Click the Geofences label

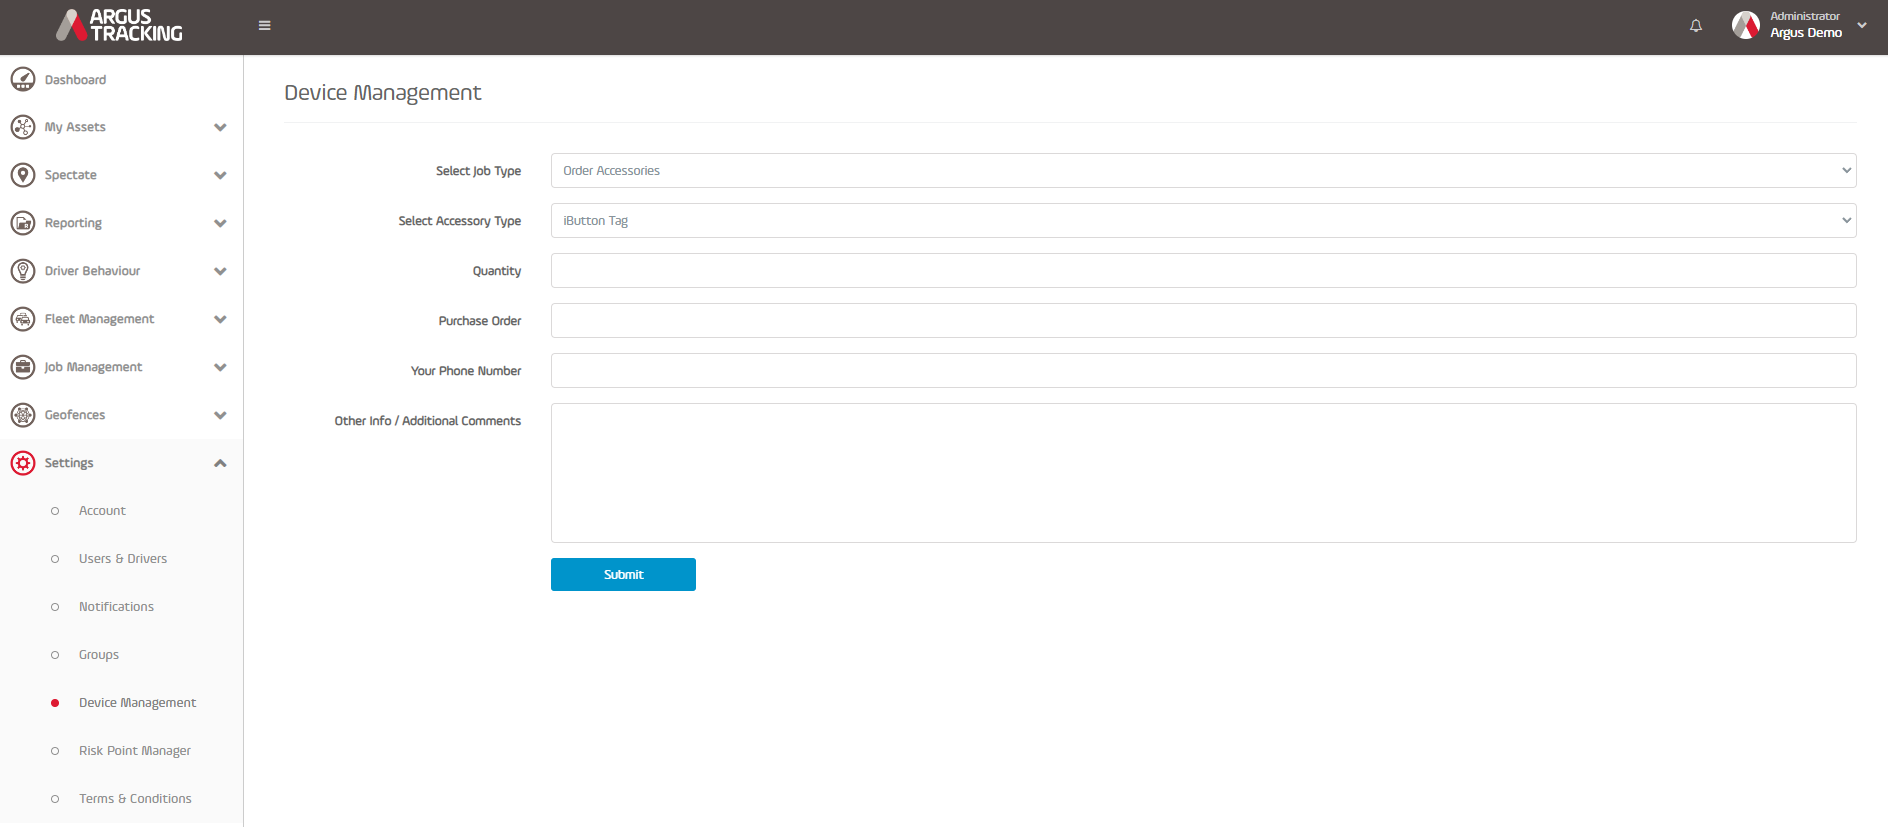(74, 415)
